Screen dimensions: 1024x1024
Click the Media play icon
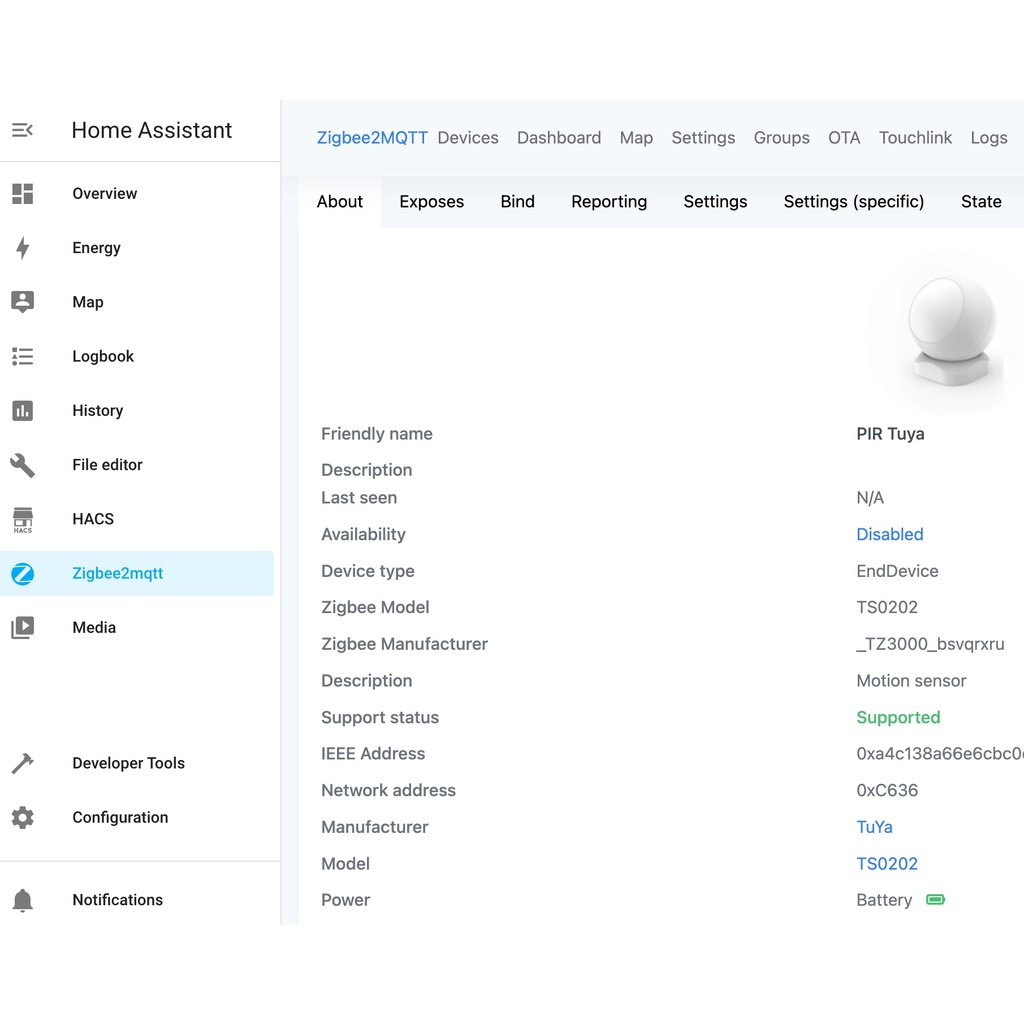click(22, 628)
